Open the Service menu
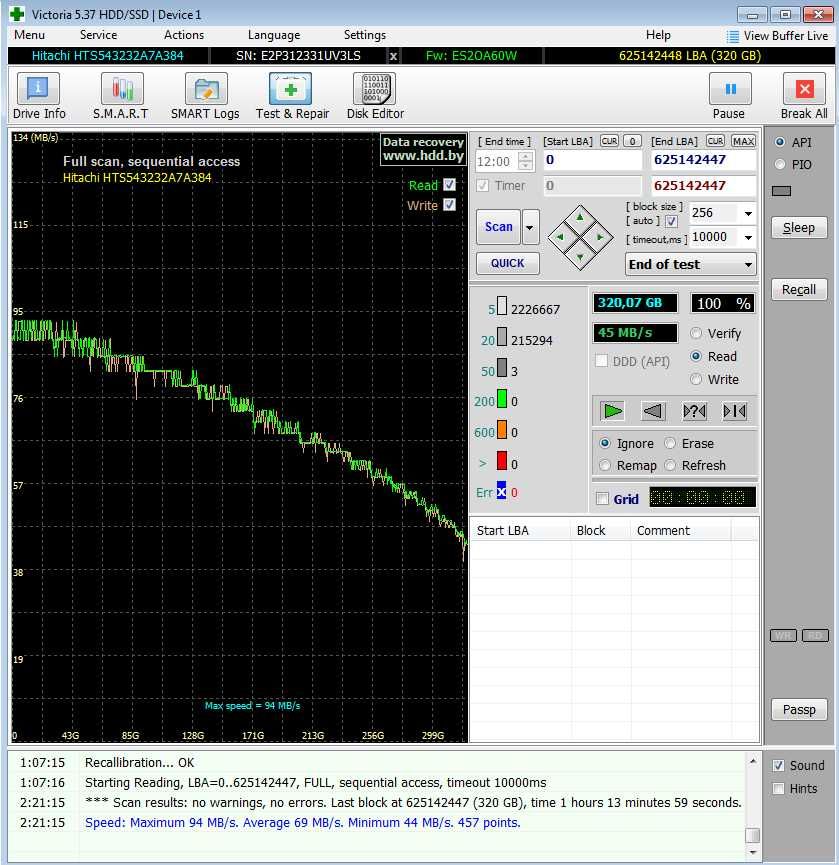 click(98, 35)
